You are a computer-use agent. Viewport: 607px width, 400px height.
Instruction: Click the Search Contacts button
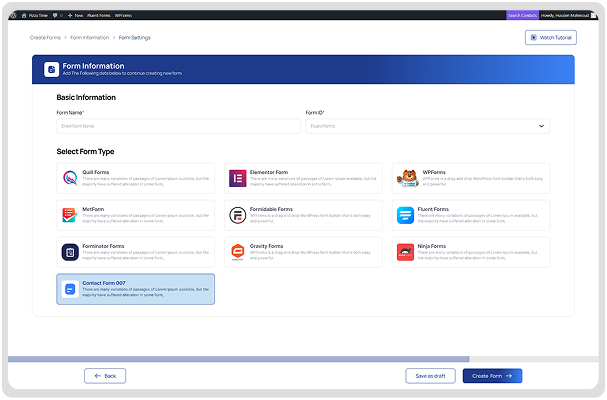[x=522, y=15]
